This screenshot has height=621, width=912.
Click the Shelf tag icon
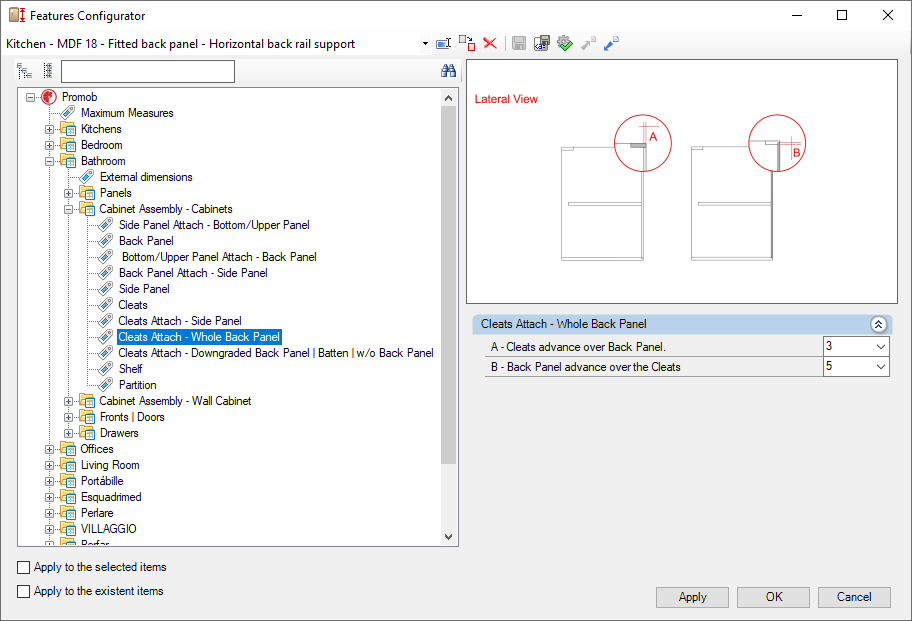[106, 369]
